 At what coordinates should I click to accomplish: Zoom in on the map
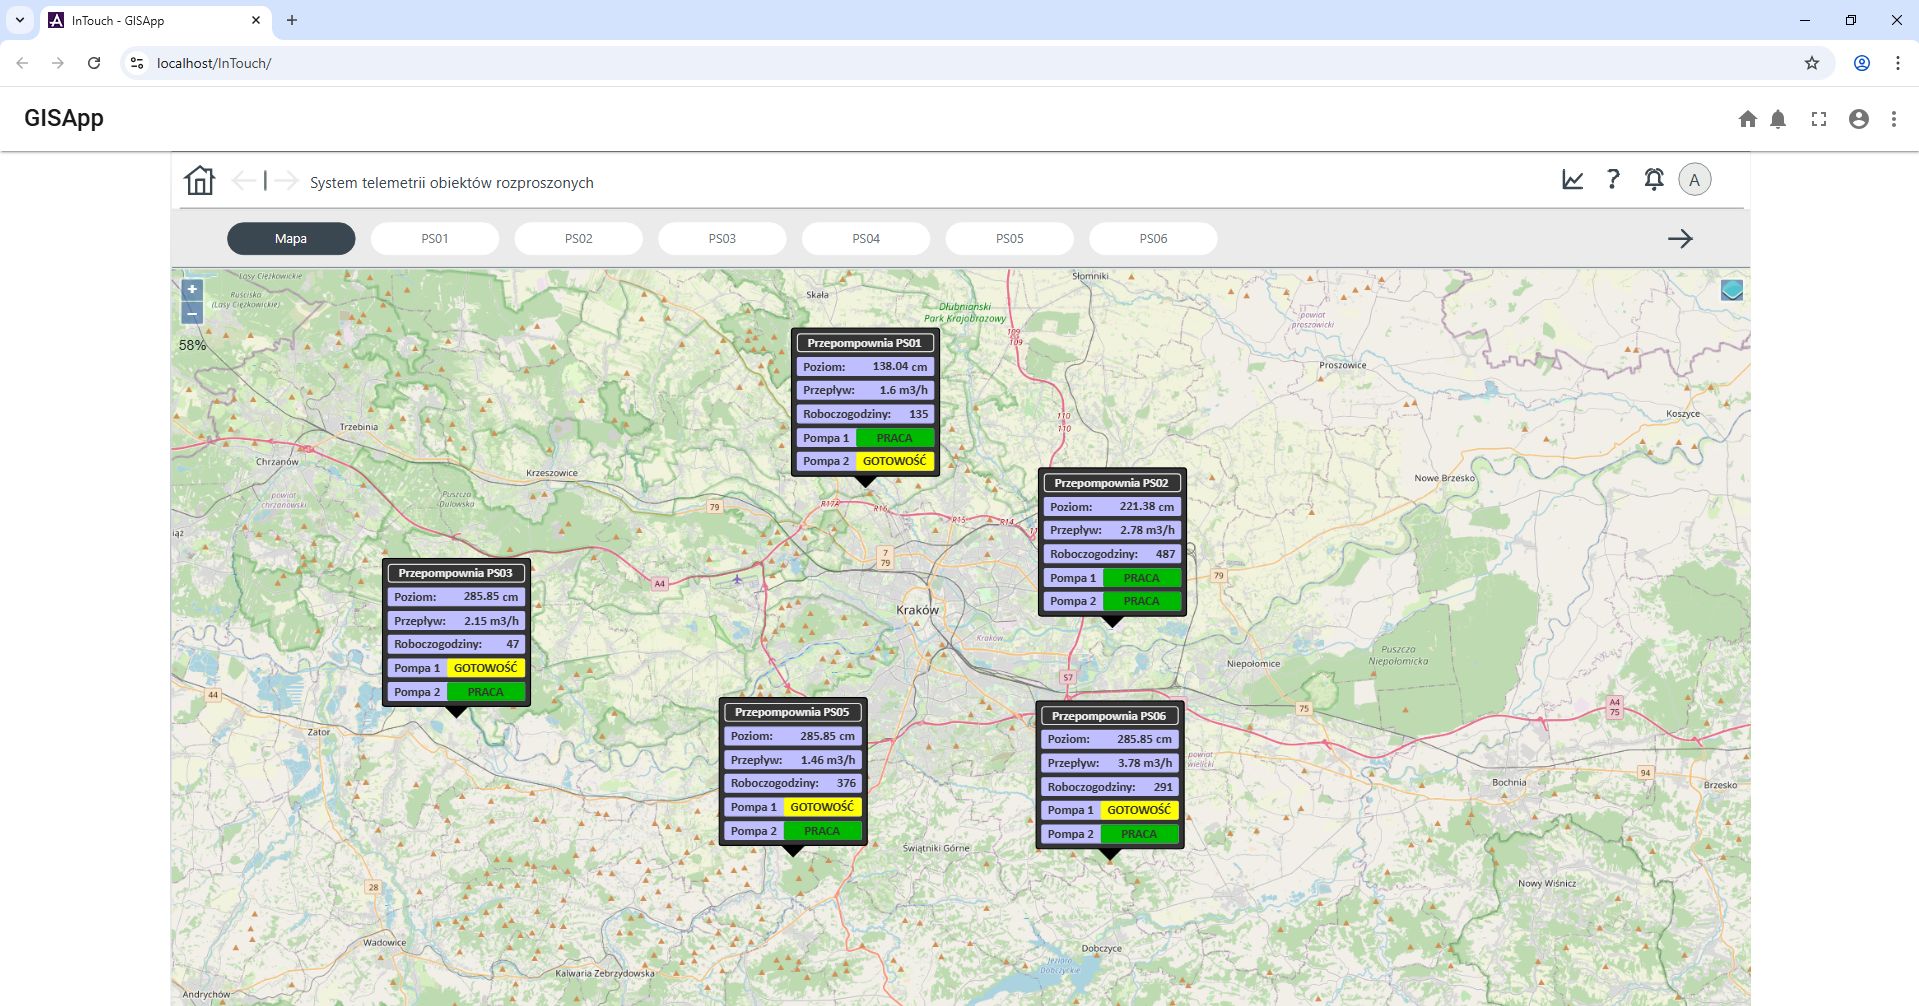pos(192,290)
